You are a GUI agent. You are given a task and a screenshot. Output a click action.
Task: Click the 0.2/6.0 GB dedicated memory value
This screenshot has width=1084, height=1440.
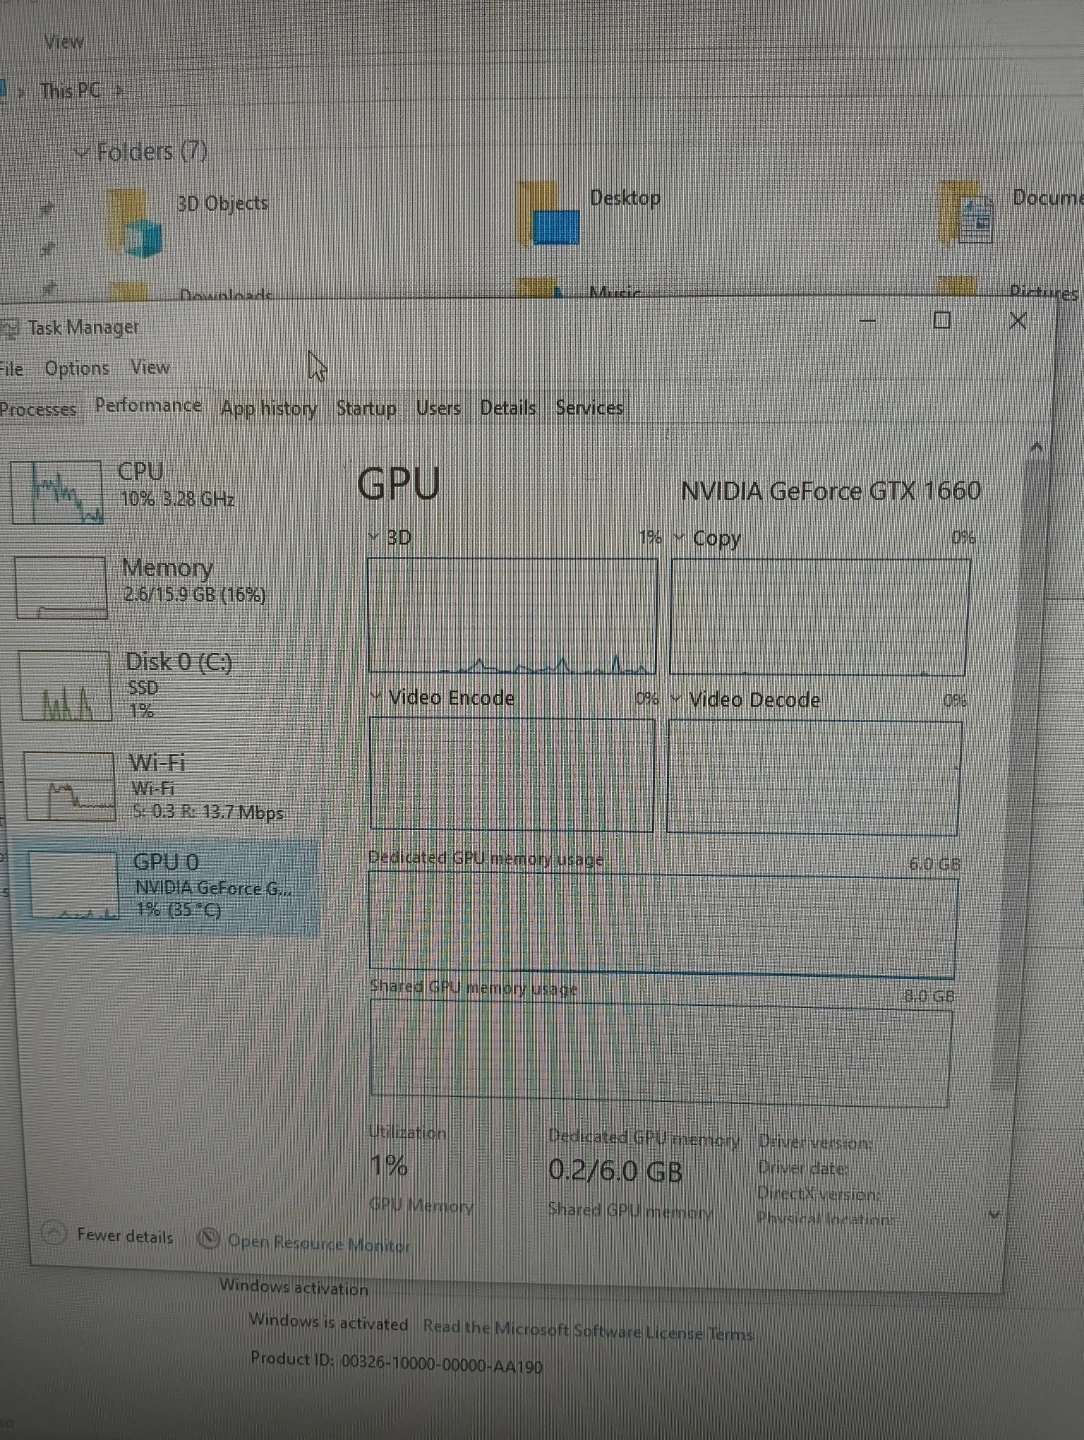pyautogui.click(x=615, y=1170)
